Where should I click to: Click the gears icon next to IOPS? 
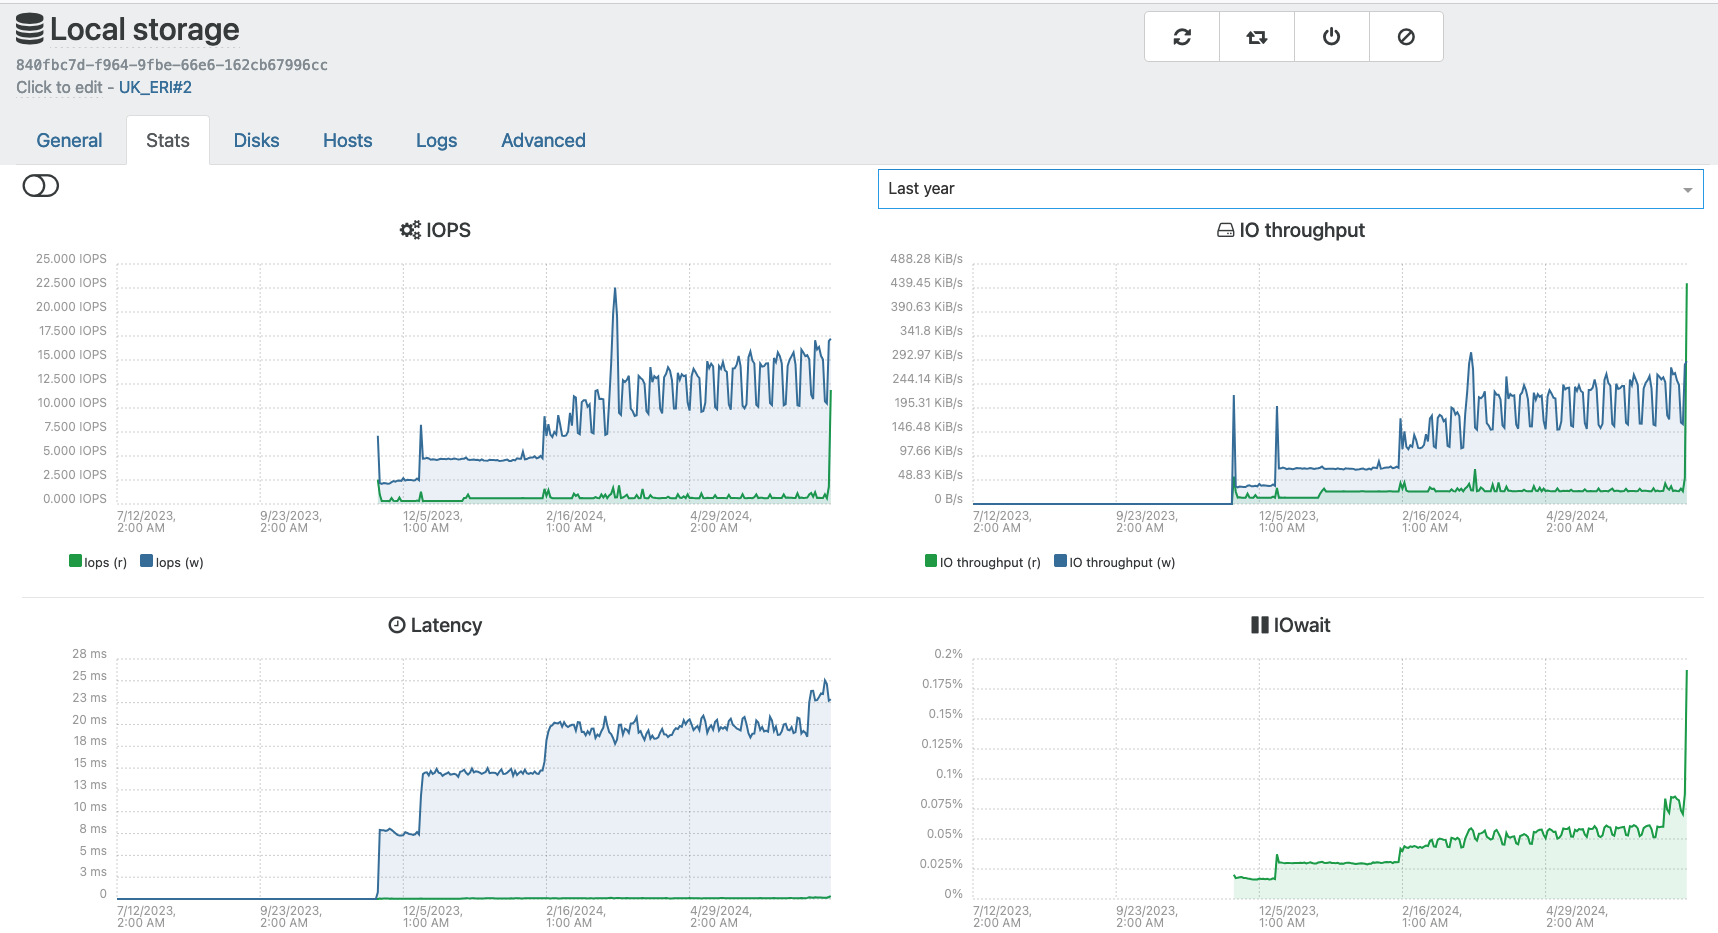pos(410,230)
